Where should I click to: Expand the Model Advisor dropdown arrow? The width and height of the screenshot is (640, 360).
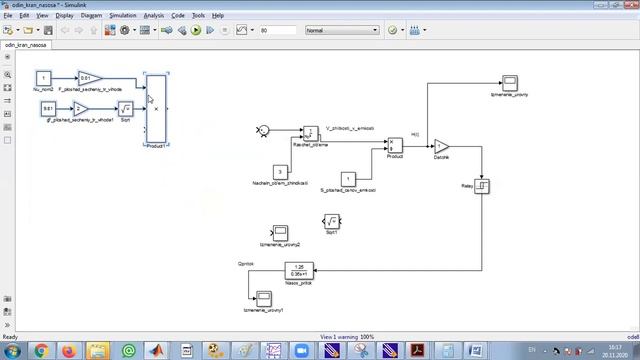(402, 30)
